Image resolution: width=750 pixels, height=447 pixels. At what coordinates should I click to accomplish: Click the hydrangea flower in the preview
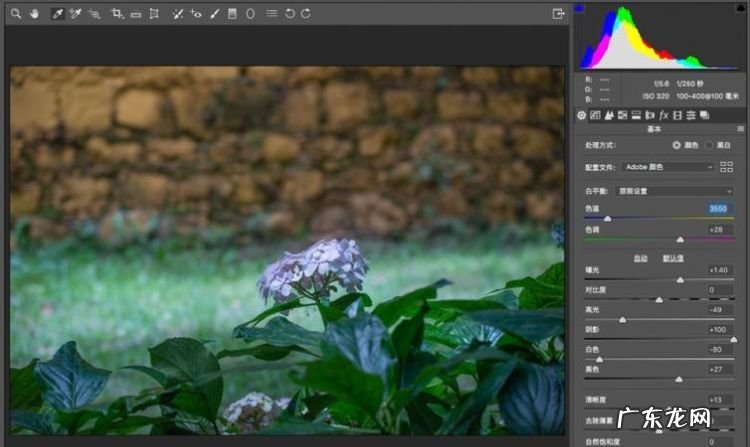coord(313,270)
